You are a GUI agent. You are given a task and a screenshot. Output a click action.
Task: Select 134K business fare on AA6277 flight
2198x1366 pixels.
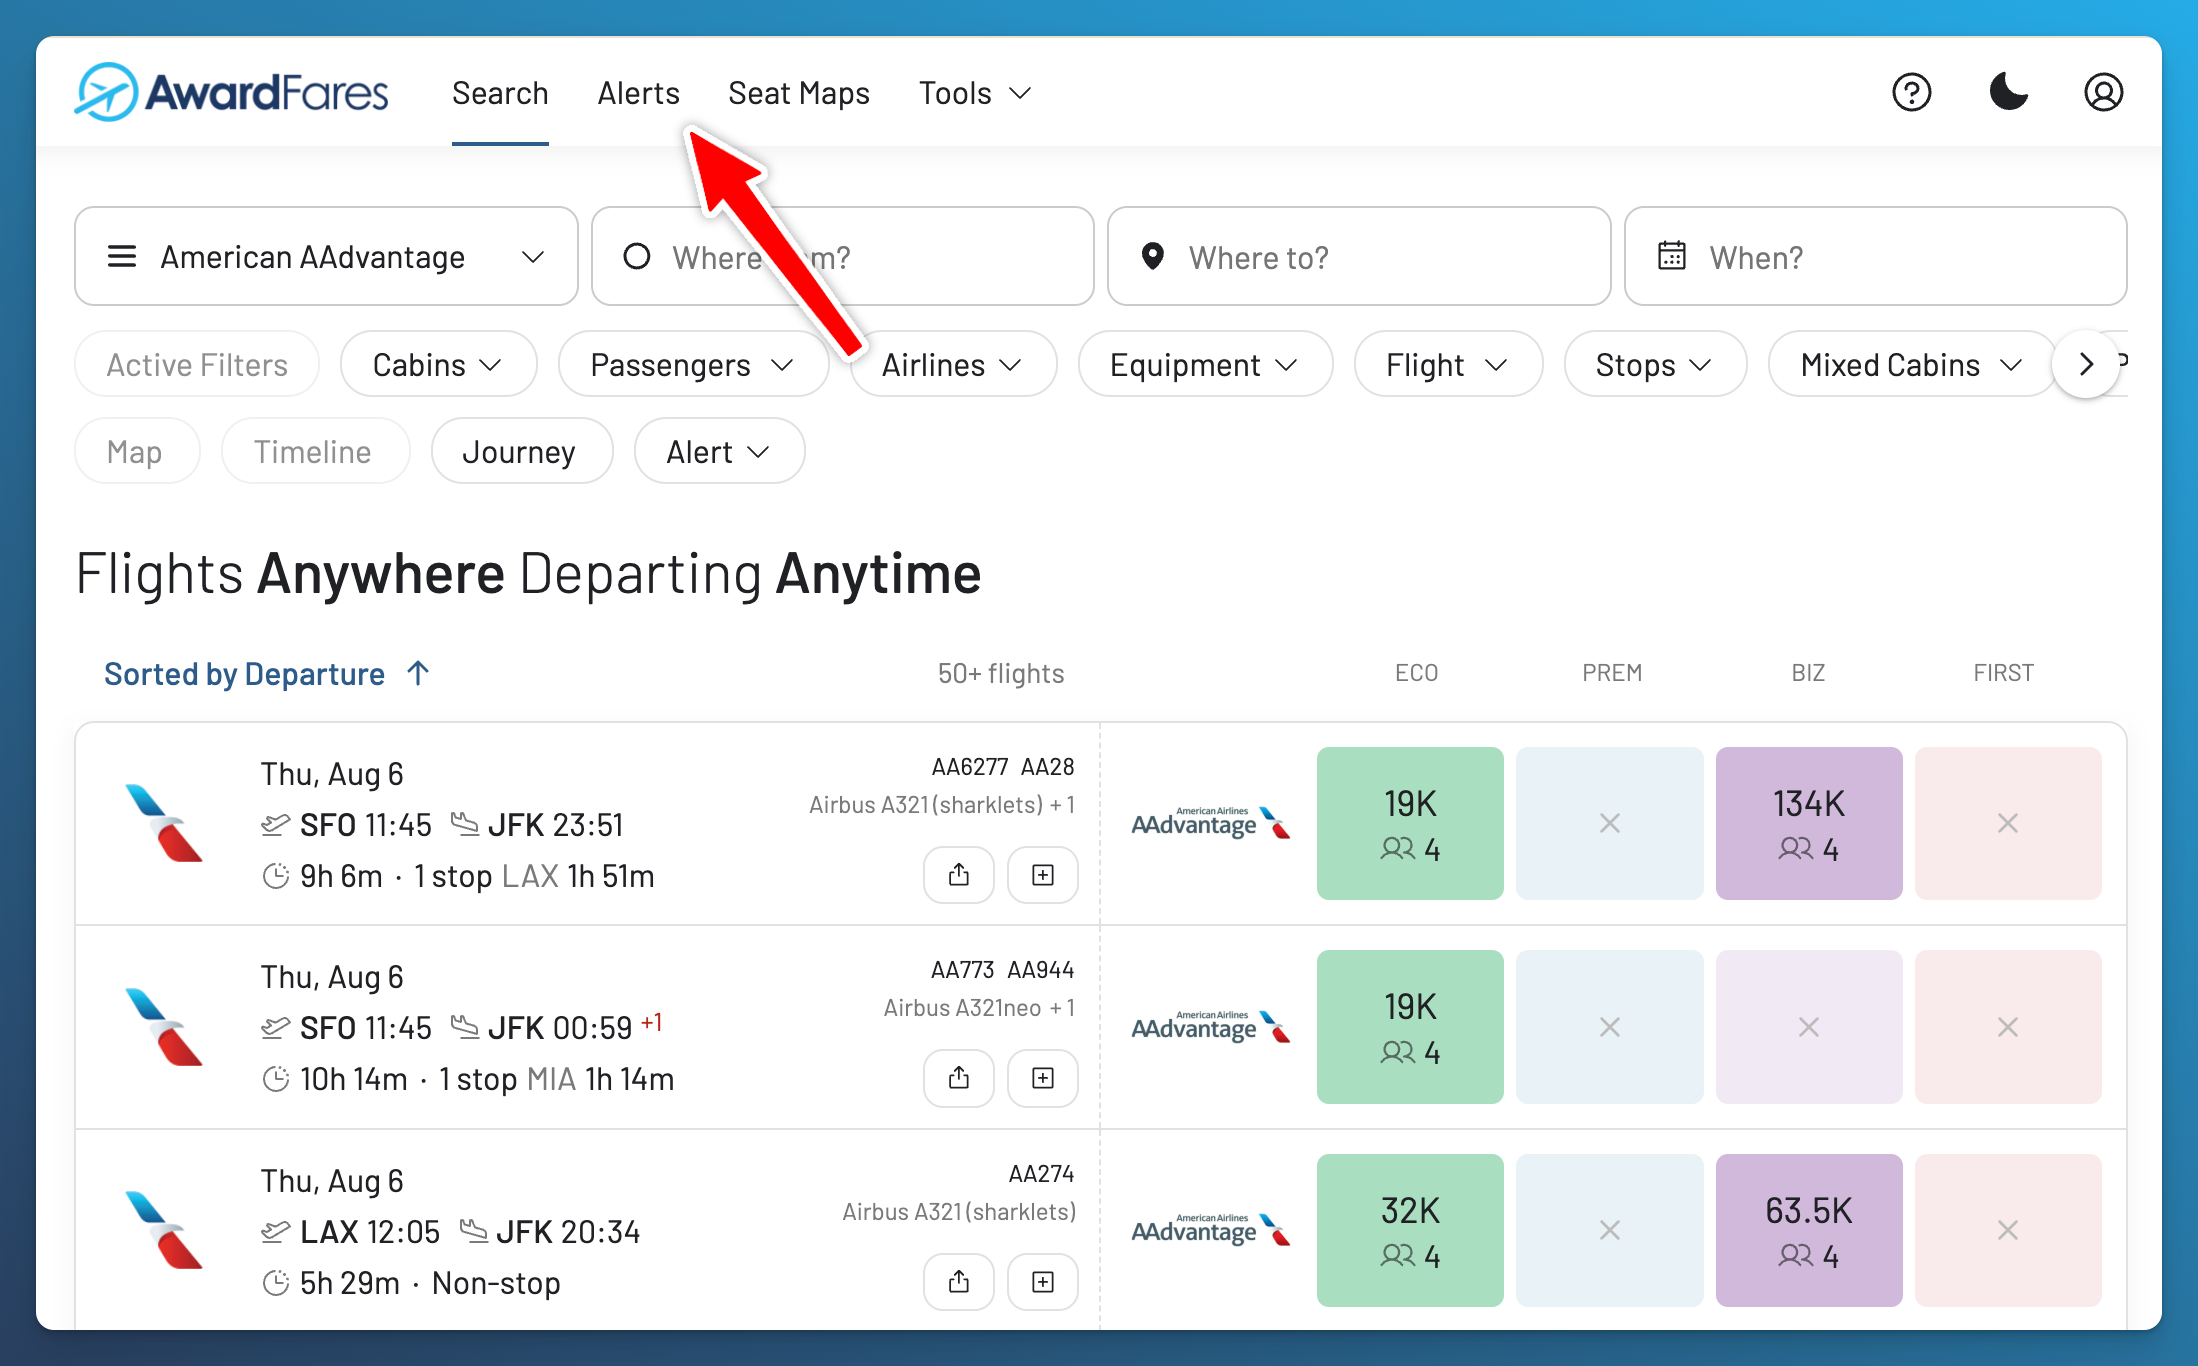[1809, 823]
